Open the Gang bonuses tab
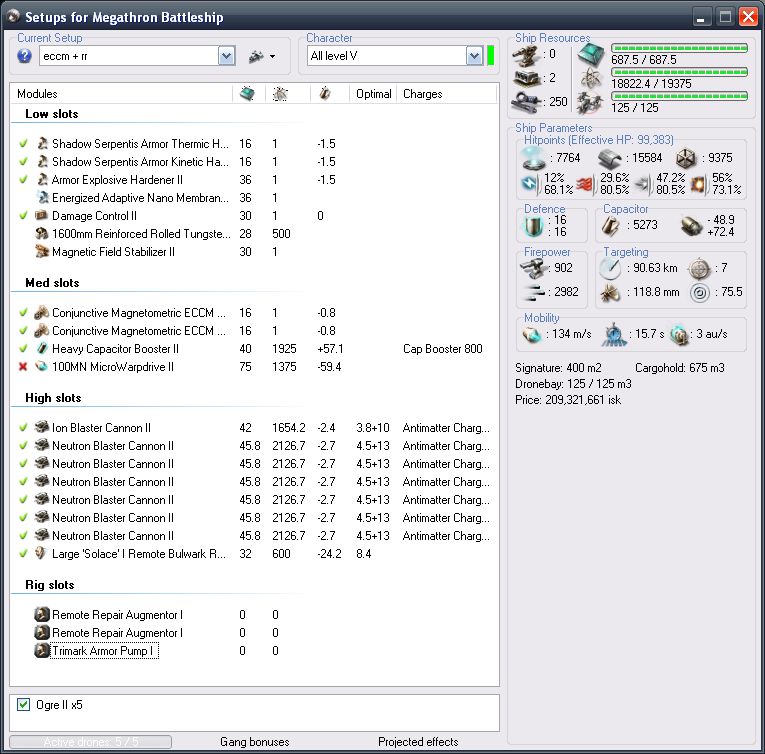This screenshot has height=754, width=765. tap(255, 742)
